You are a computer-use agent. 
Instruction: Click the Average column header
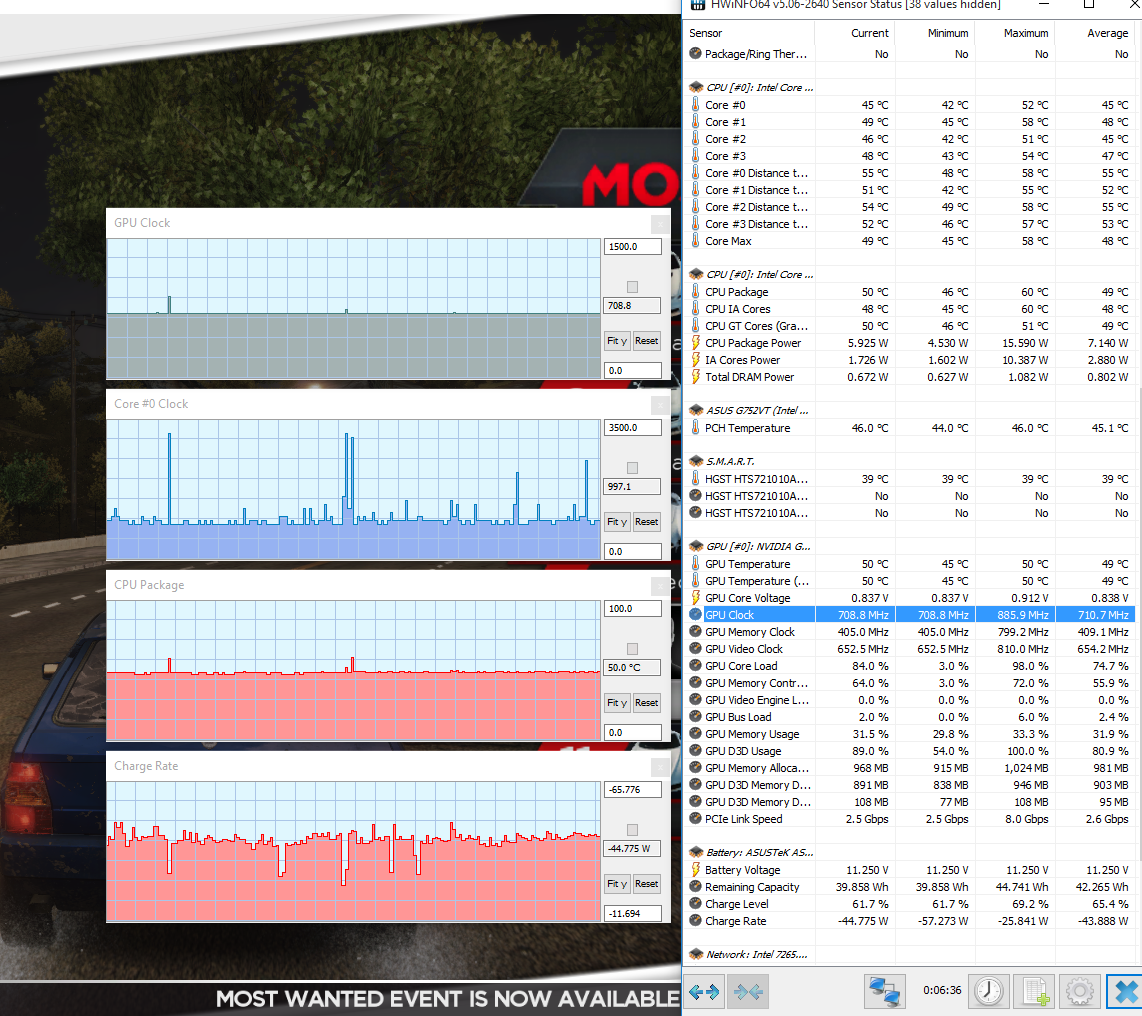pyautogui.click(x=1095, y=33)
